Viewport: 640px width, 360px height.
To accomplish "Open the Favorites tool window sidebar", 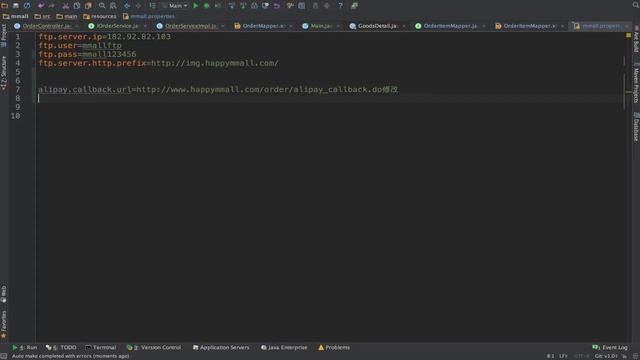I will point(4,324).
